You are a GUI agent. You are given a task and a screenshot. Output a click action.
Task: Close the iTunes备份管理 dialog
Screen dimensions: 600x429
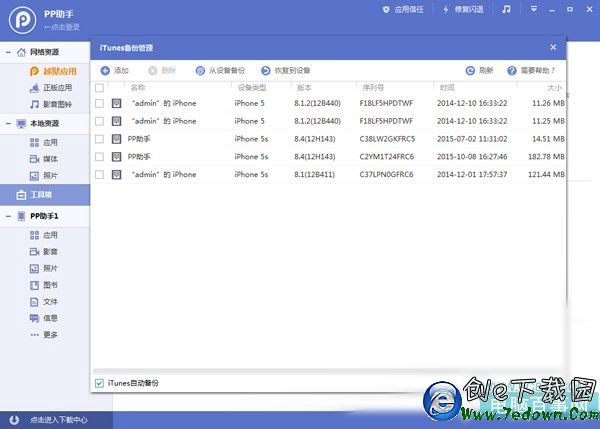[x=553, y=47]
